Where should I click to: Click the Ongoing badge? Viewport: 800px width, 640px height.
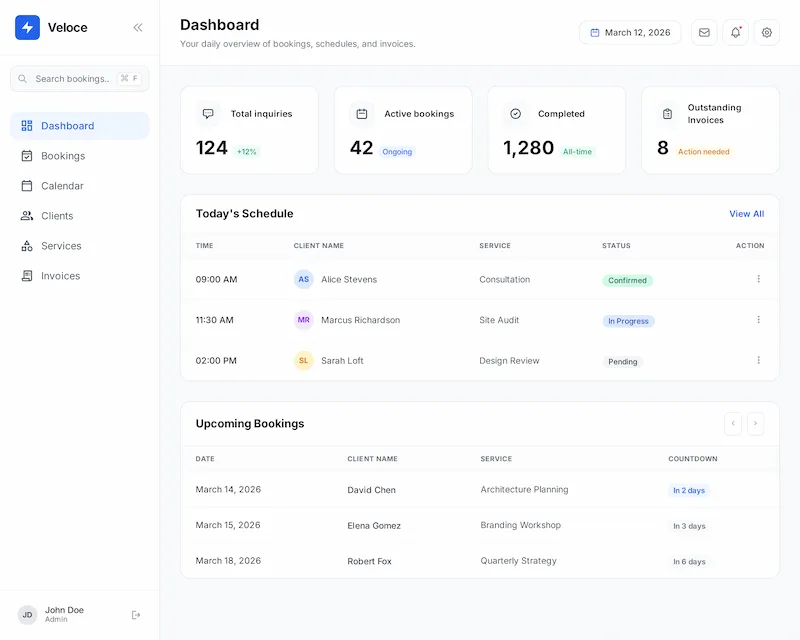[397, 152]
